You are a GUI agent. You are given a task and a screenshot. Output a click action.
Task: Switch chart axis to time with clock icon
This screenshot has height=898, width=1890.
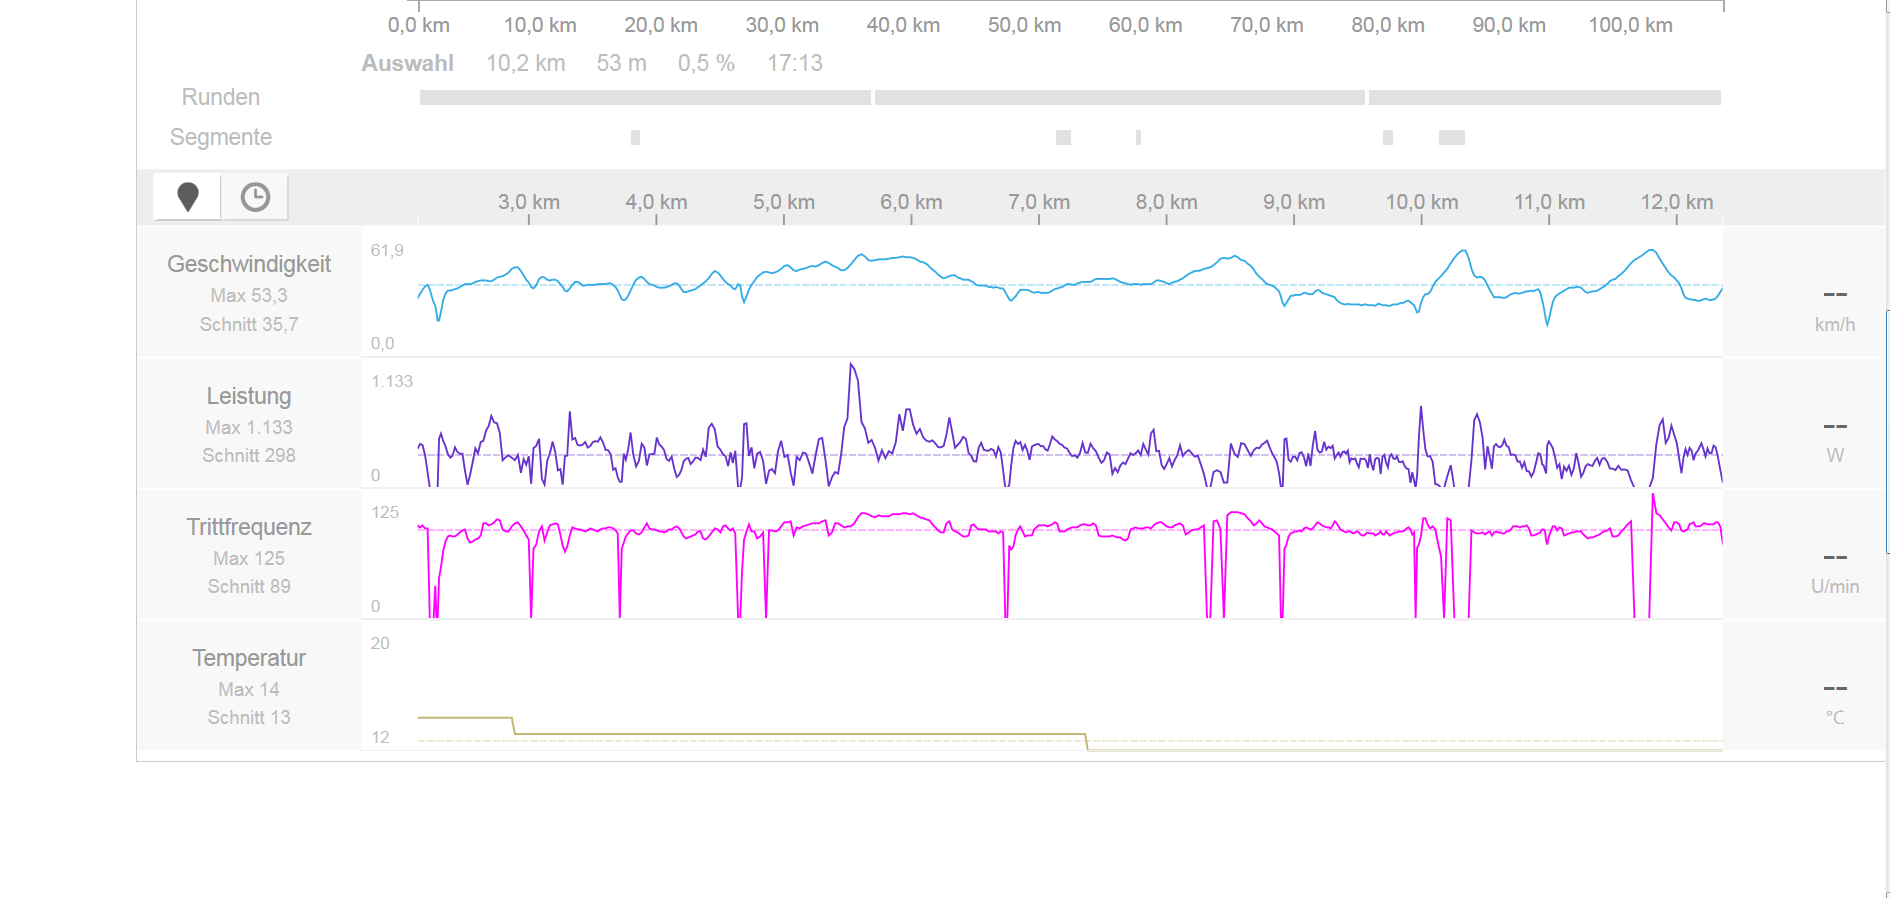tap(255, 197)
